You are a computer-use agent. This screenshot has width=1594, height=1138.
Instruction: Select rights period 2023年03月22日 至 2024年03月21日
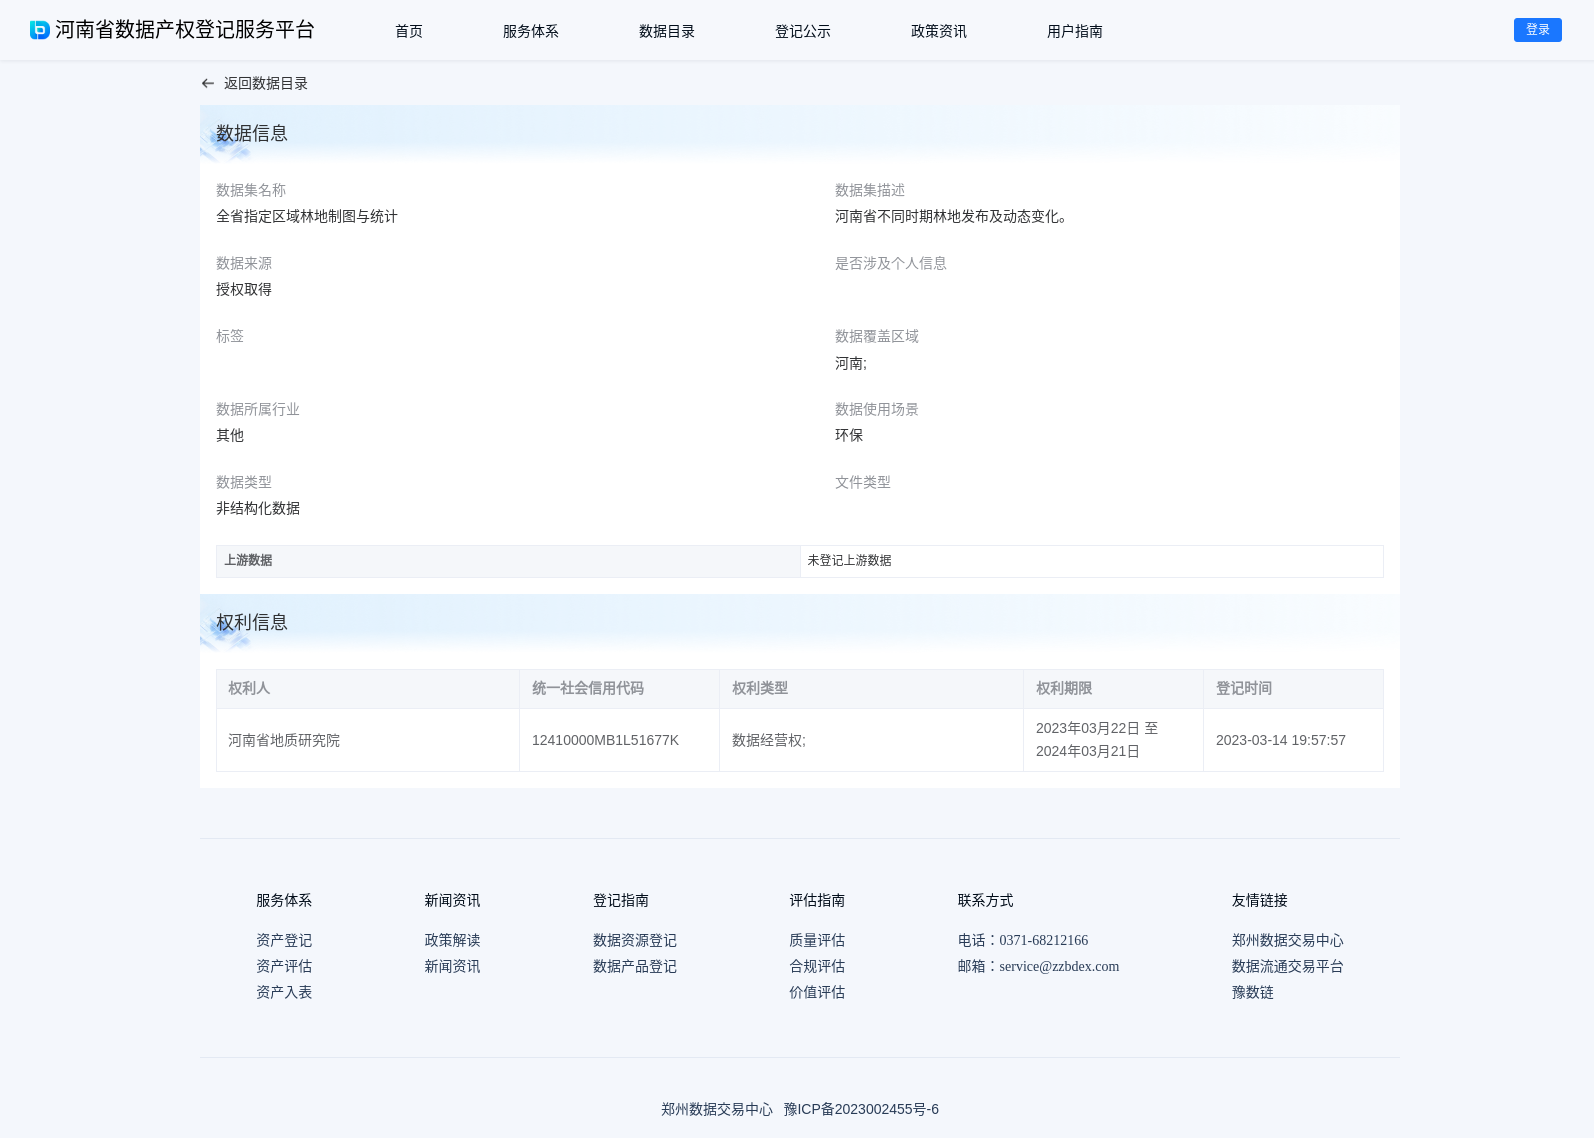tap(1097, 740)
